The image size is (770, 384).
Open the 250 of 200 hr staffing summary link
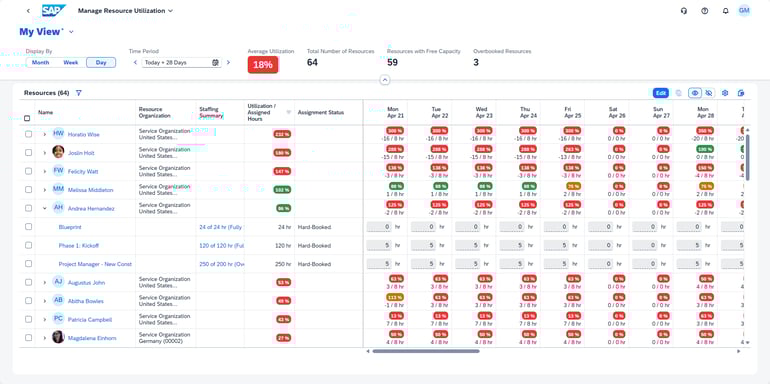(x=221, y=264)
